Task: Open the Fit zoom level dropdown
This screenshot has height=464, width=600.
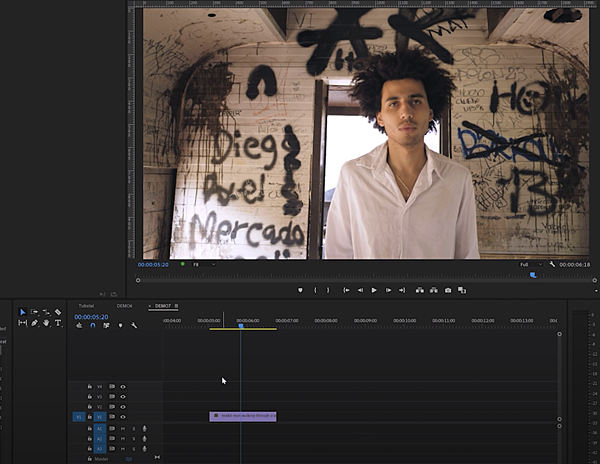Action: (202, 264)
